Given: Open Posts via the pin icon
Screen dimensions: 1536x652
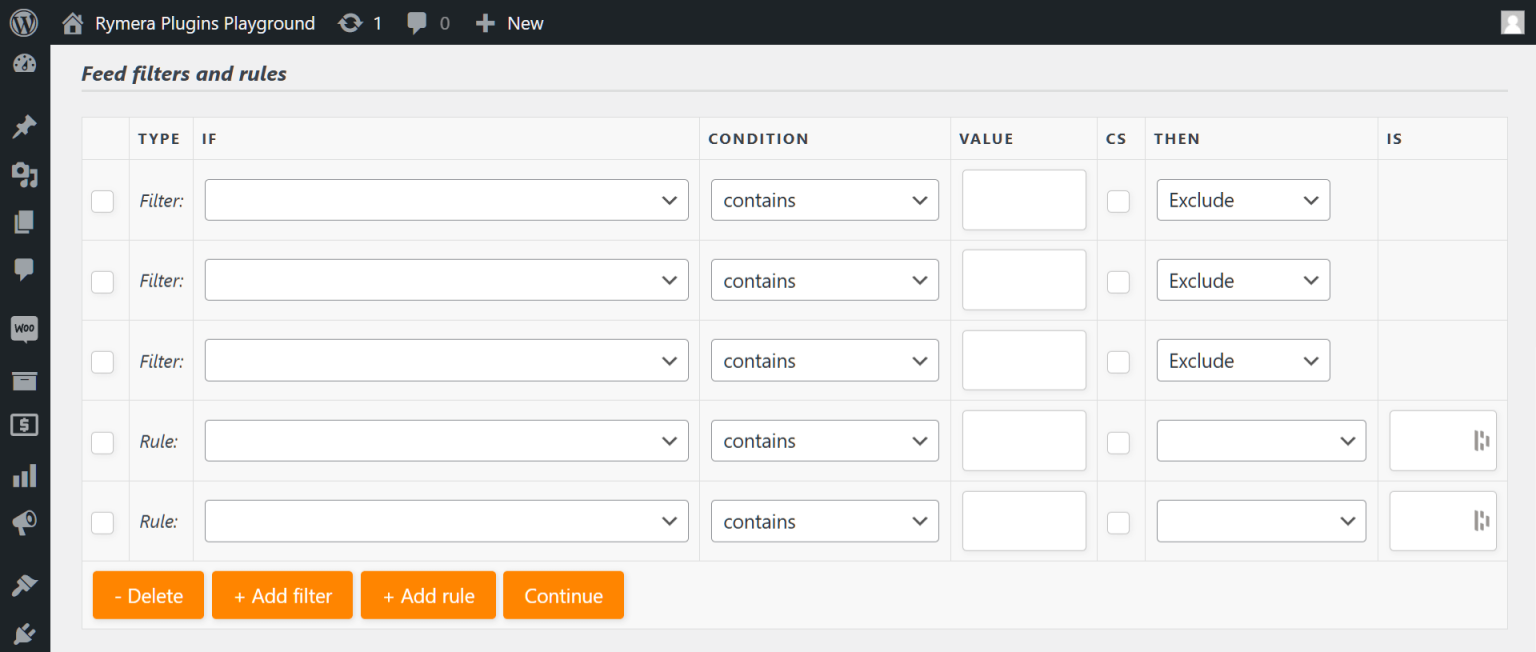Looking at the screenshot, I should point(23,126).
